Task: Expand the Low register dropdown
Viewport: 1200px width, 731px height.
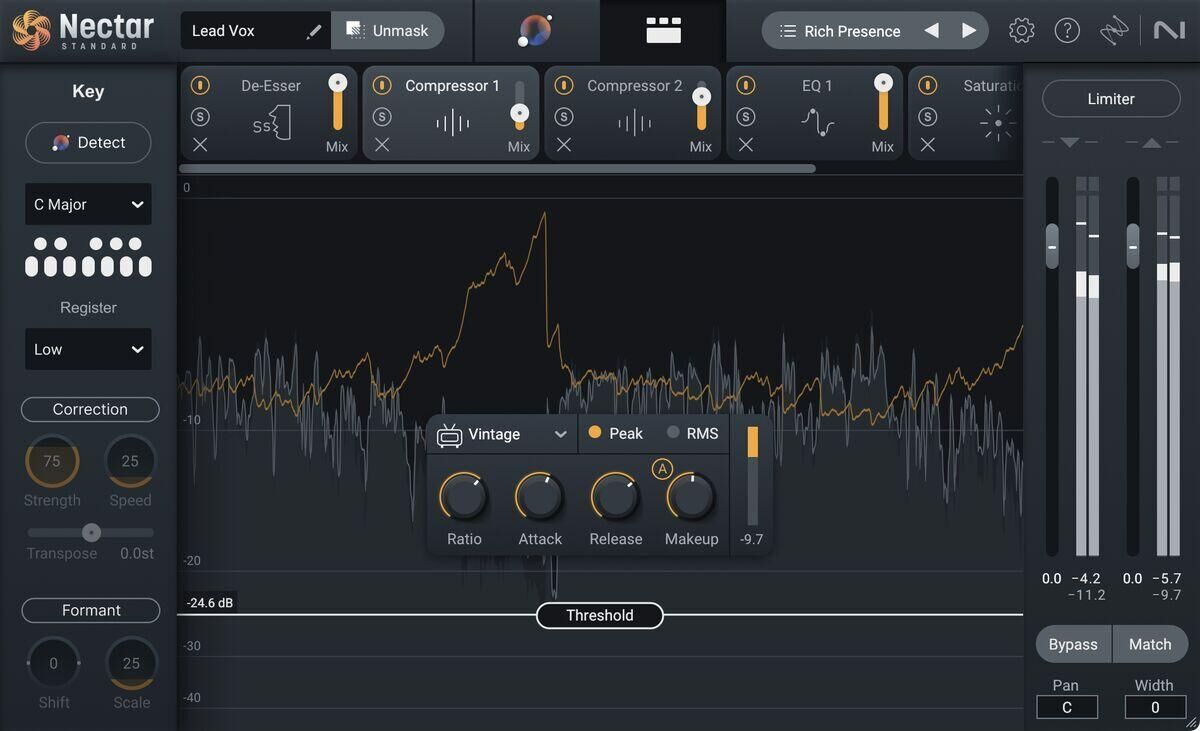Action: coord(88,349)
